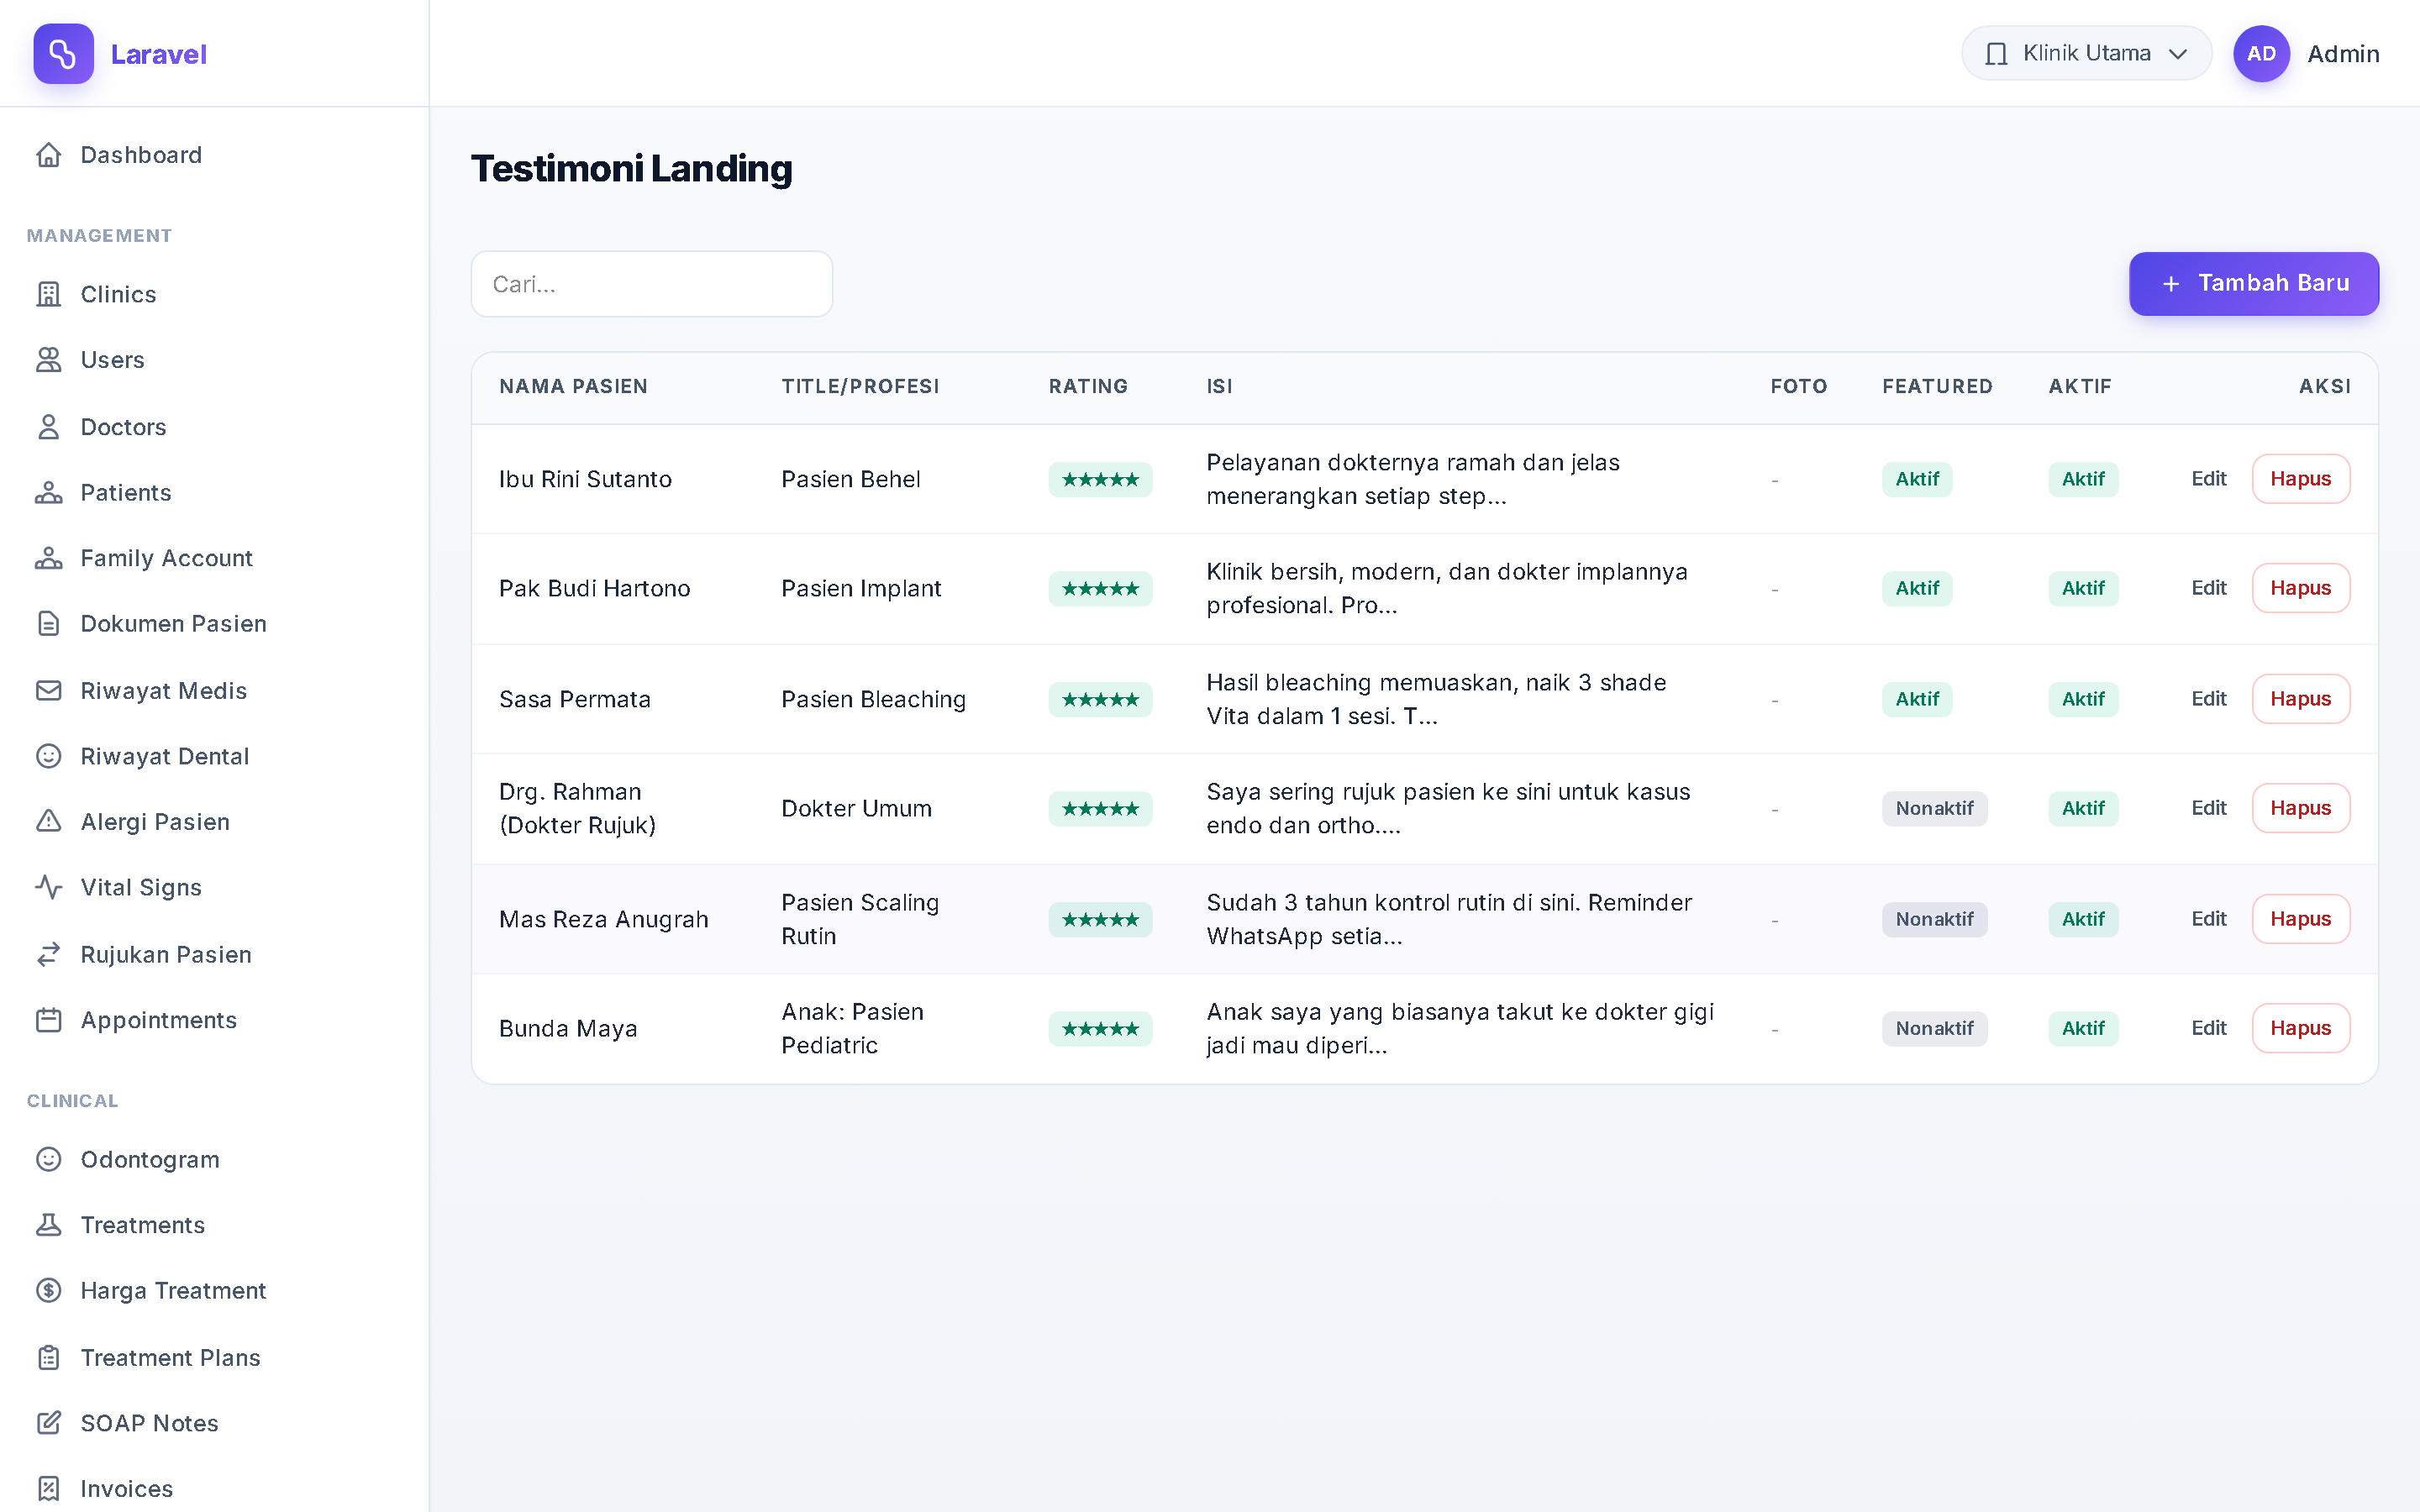Screen dimensions: 2420x1512
Task: Click the star rating for Bunda Maya
Action: pyautogui.click(x=1100, y=1028)
